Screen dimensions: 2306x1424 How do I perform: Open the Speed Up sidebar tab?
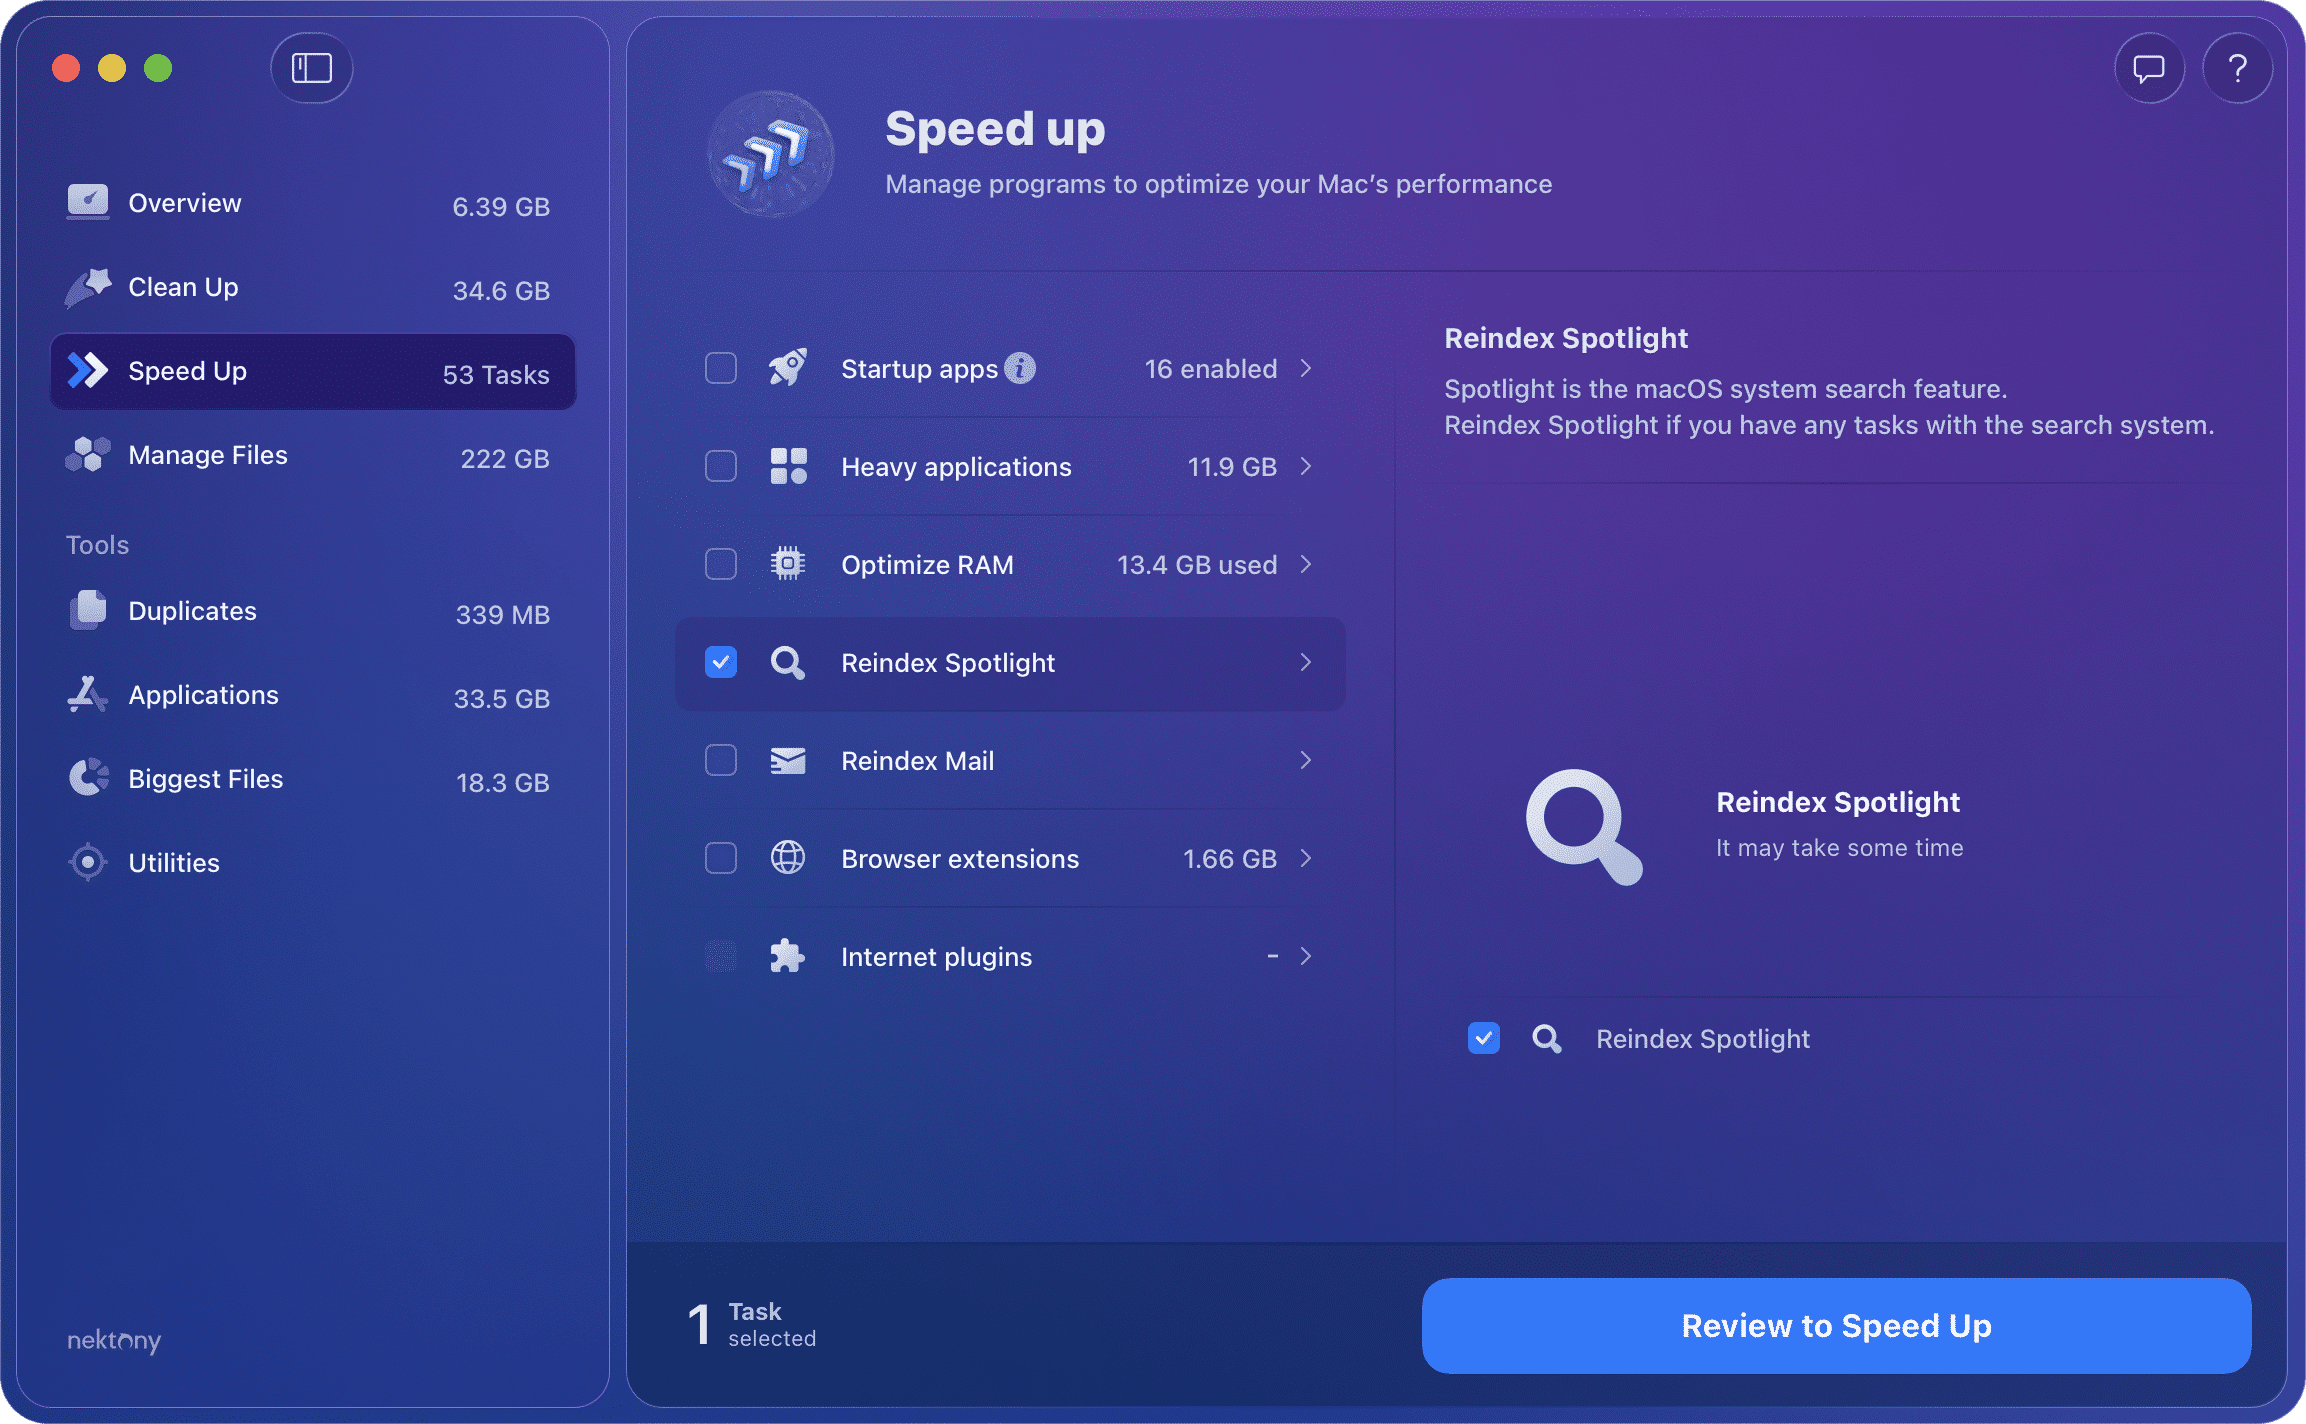pos(187,371)
